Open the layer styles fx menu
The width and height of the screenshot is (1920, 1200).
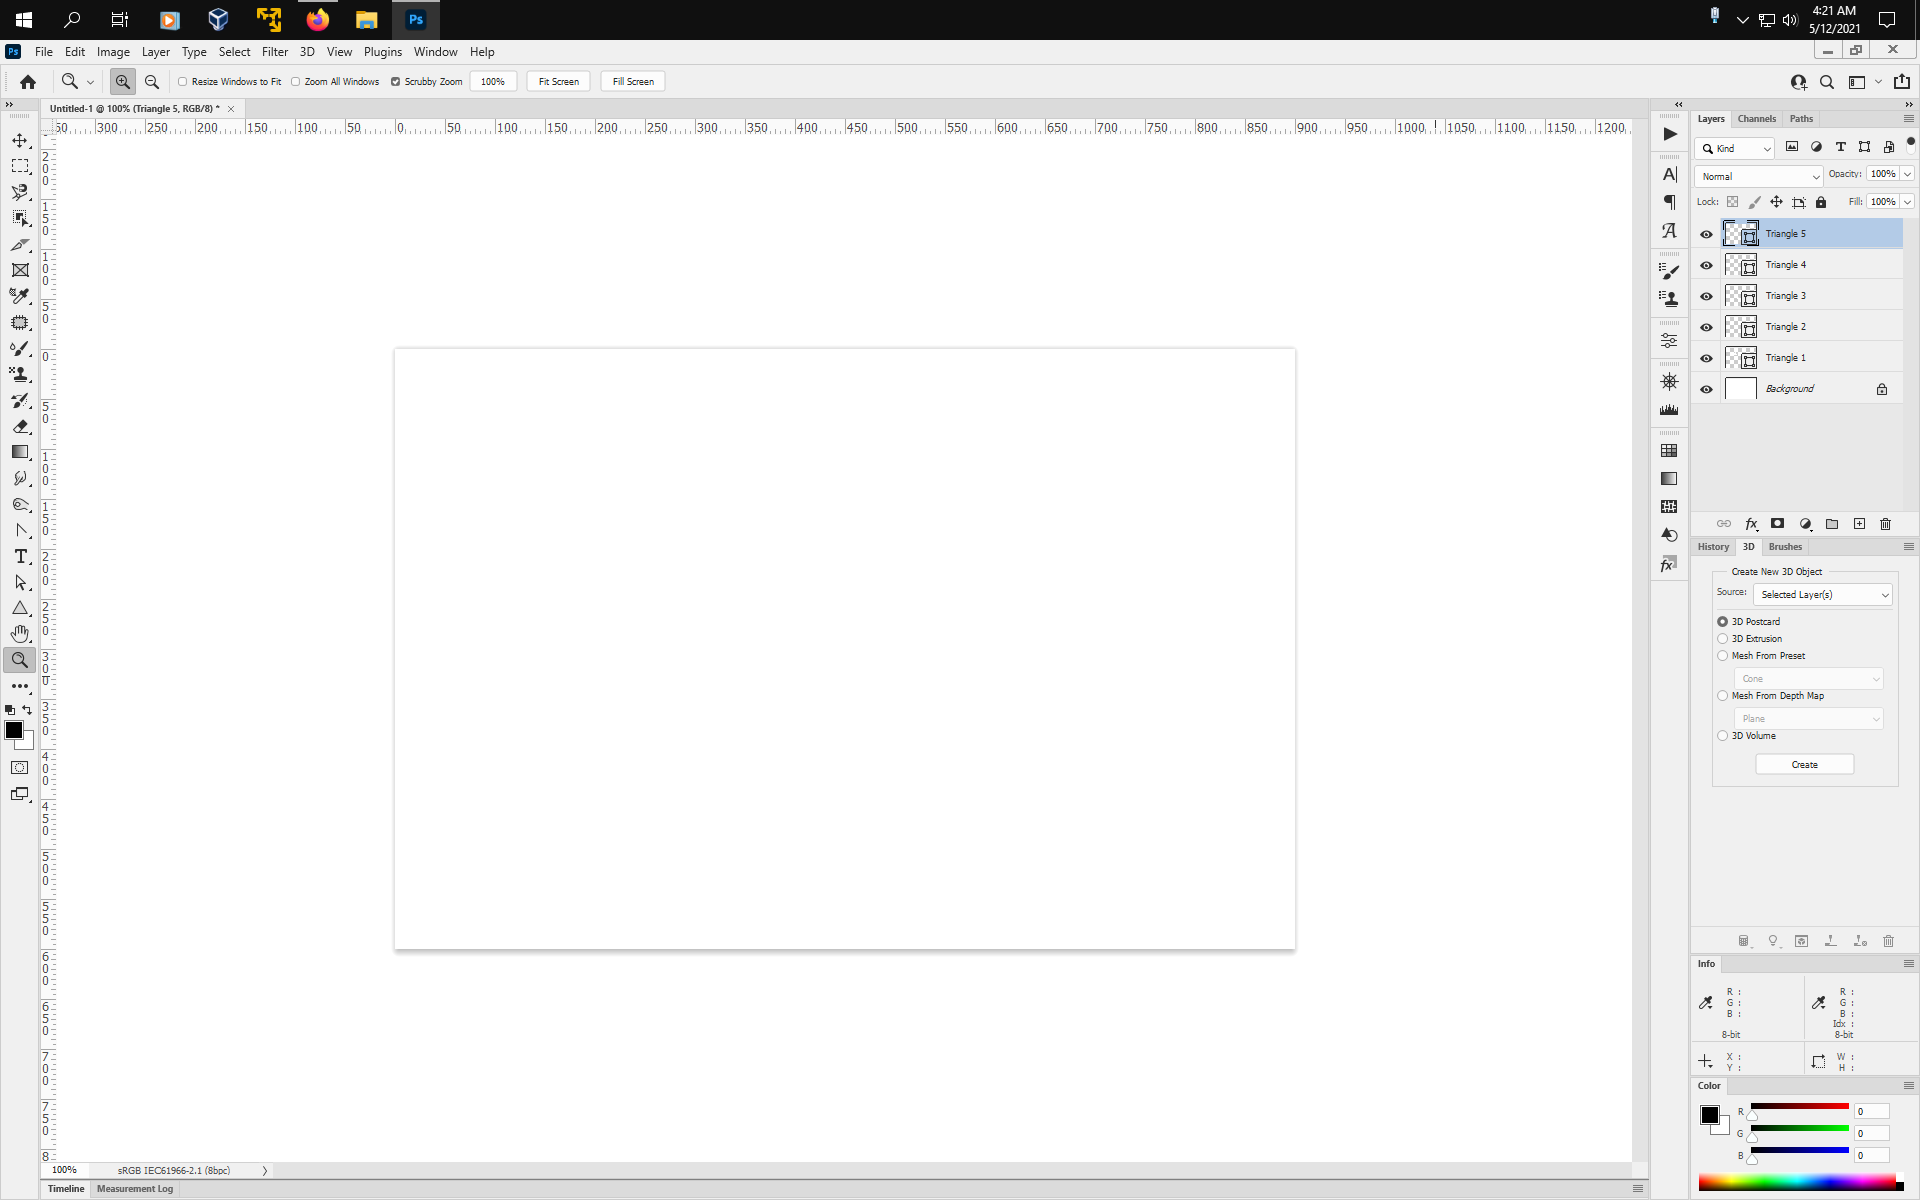coord(1751,523)
